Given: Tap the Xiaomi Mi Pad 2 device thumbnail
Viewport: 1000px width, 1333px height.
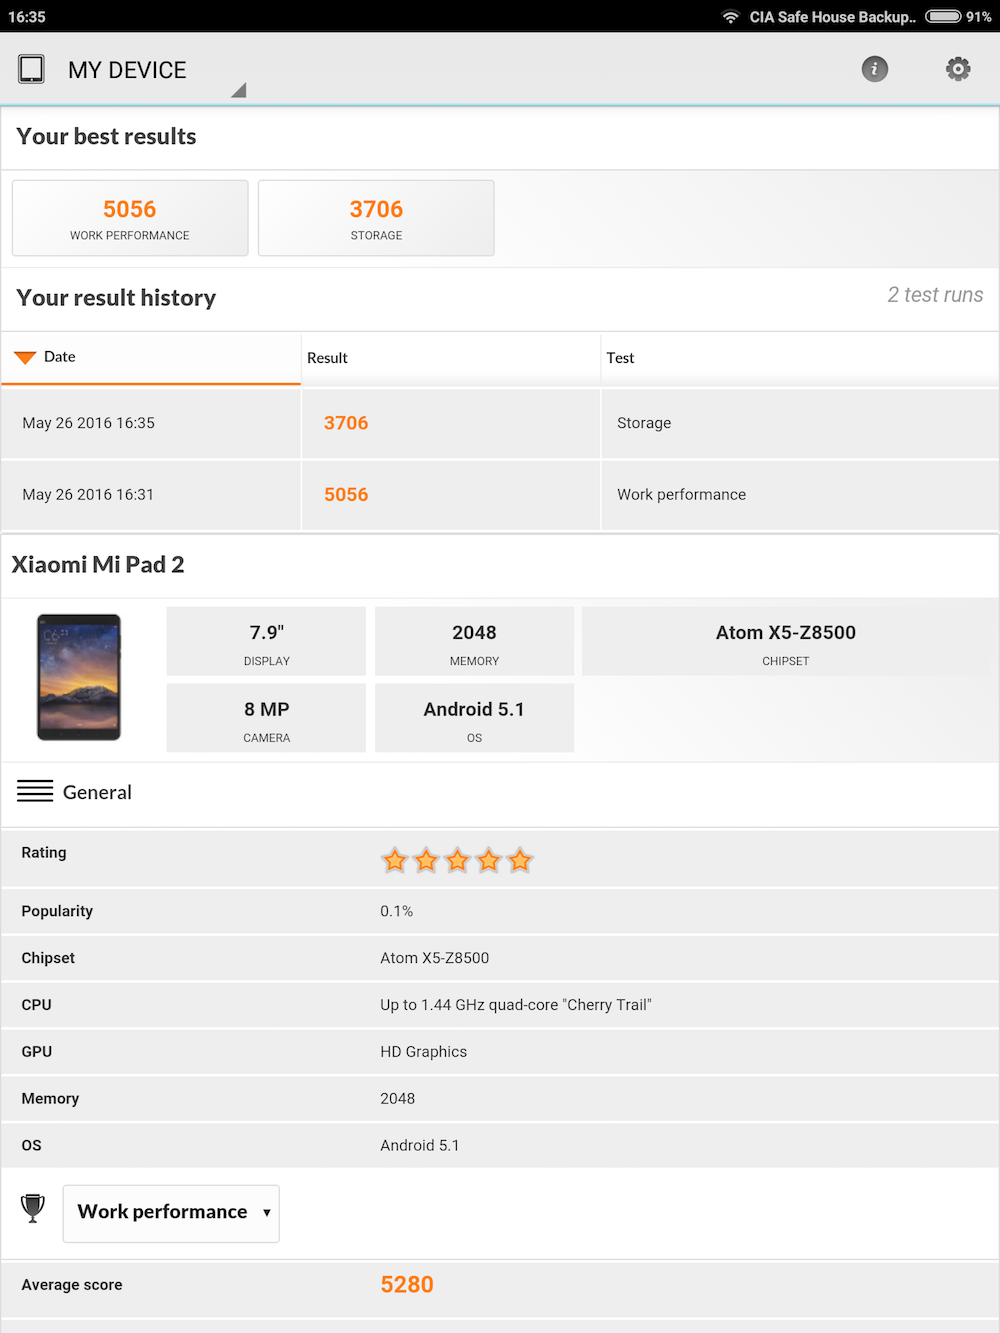Looking at the screenshot, I should (x=79, y=677).
